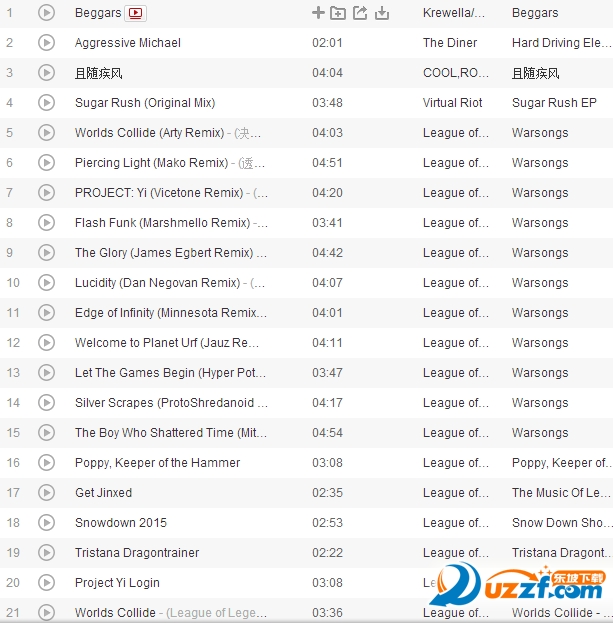Play Piercing Light (Mako Remix)
613x623 pixels.
[x=46, y=163]
